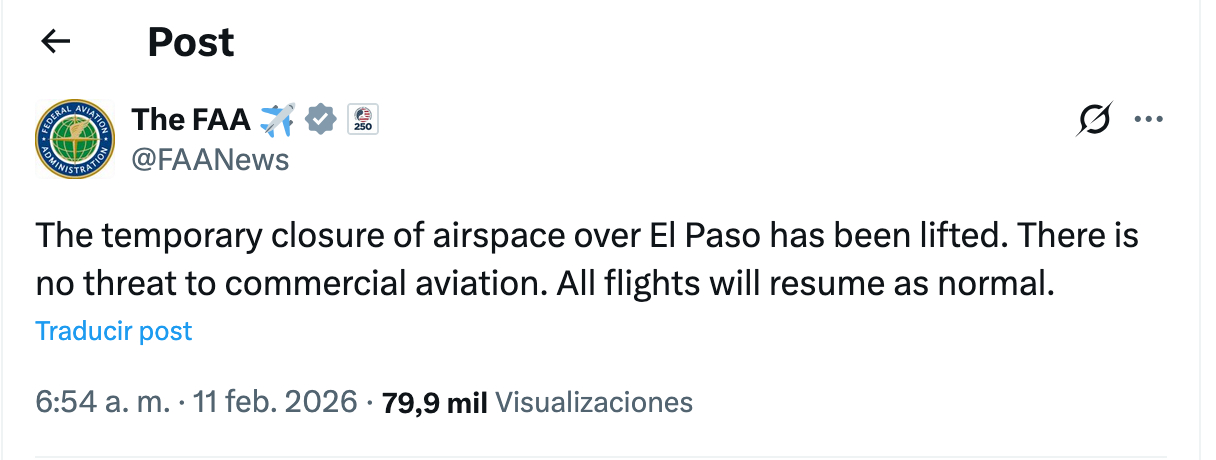Click the airplane emoji beside The FAA
Viewport: 1216px width, 460px height.
click(277, 120)
